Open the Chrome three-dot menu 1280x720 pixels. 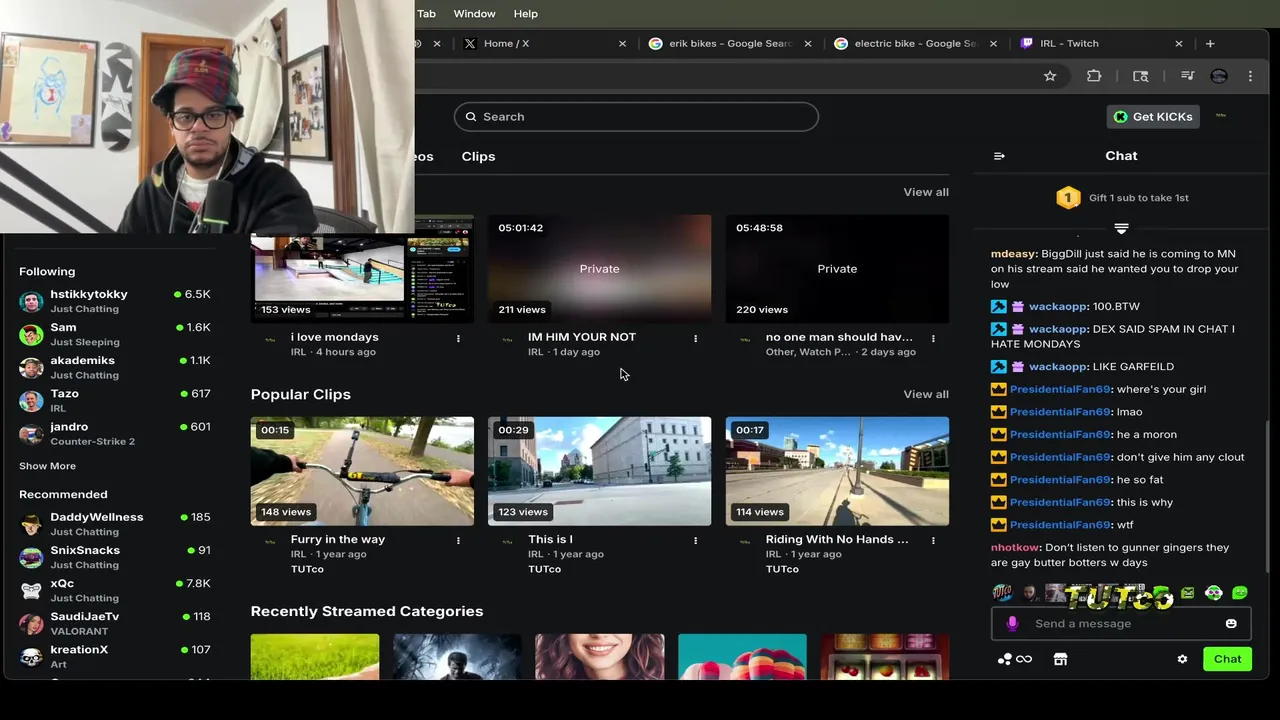[1250, 76]
